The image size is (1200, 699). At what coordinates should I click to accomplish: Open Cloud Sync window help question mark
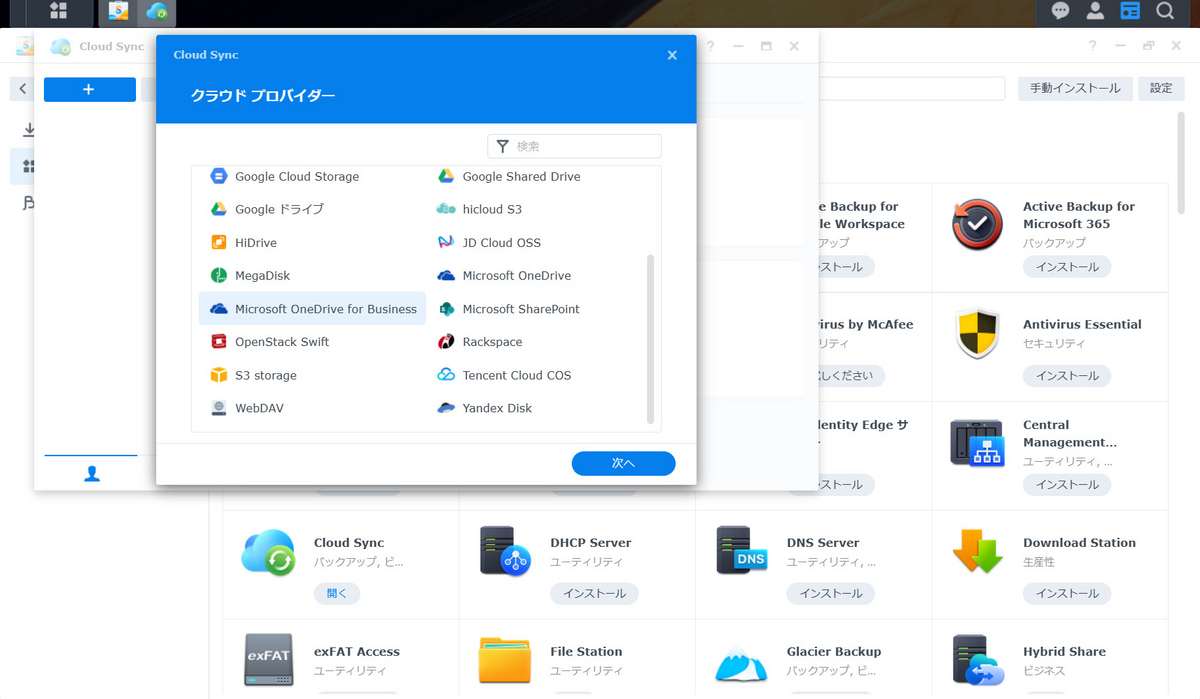pyautogui.click(x=711, y=46)
